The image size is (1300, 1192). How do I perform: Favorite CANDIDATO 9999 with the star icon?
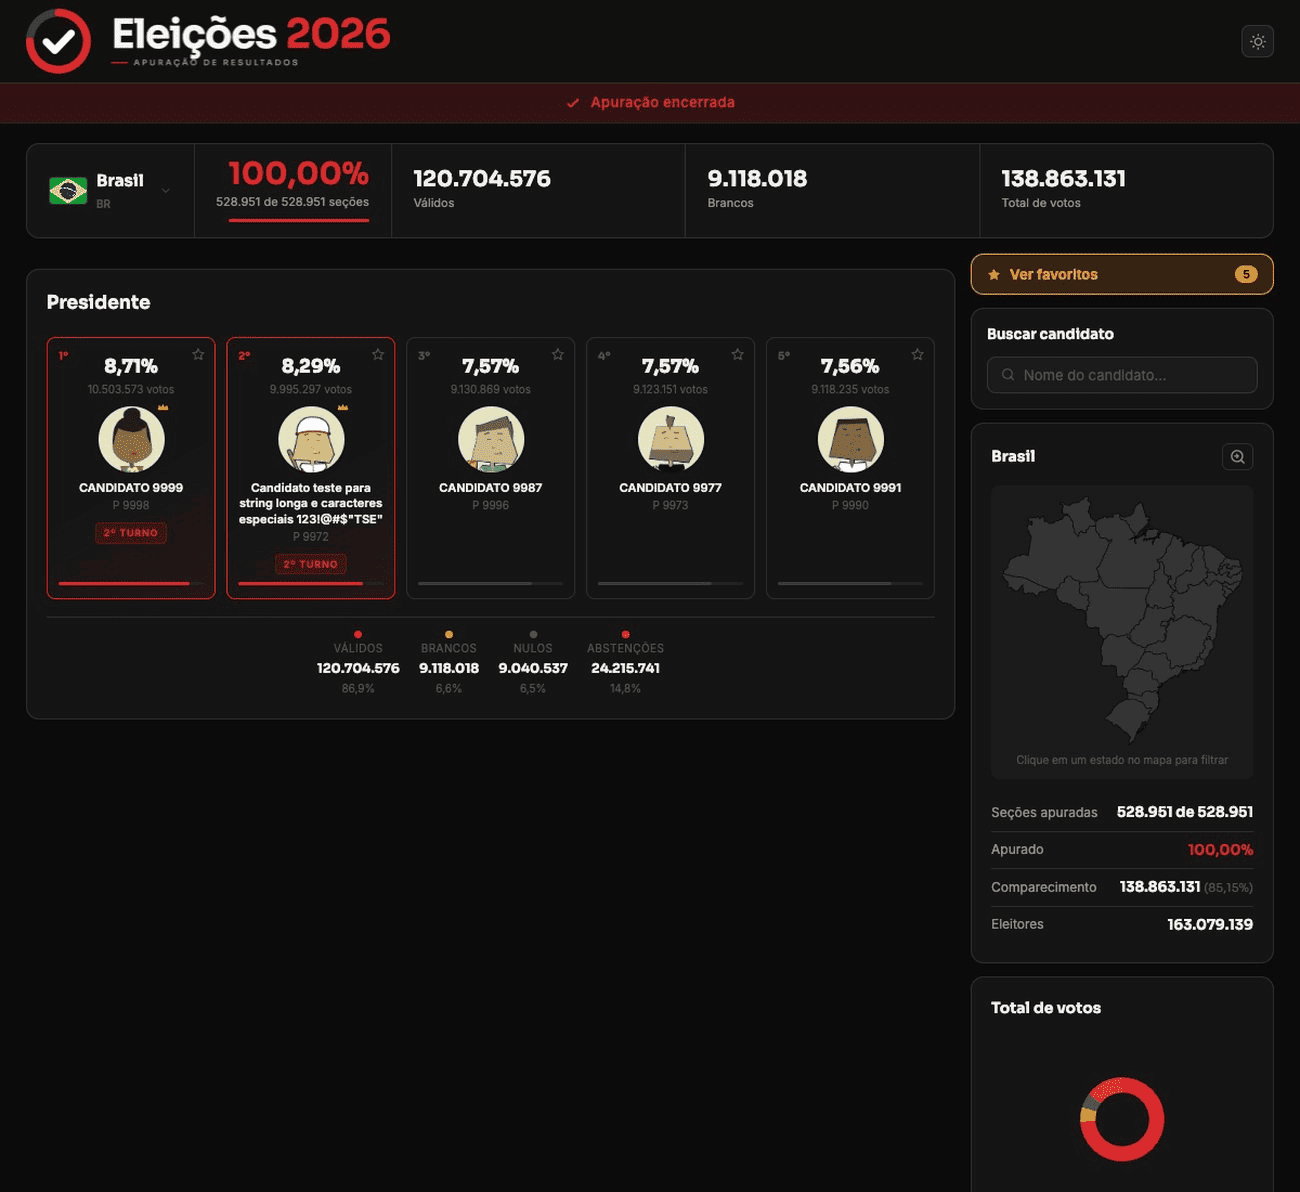click(198, 355)
